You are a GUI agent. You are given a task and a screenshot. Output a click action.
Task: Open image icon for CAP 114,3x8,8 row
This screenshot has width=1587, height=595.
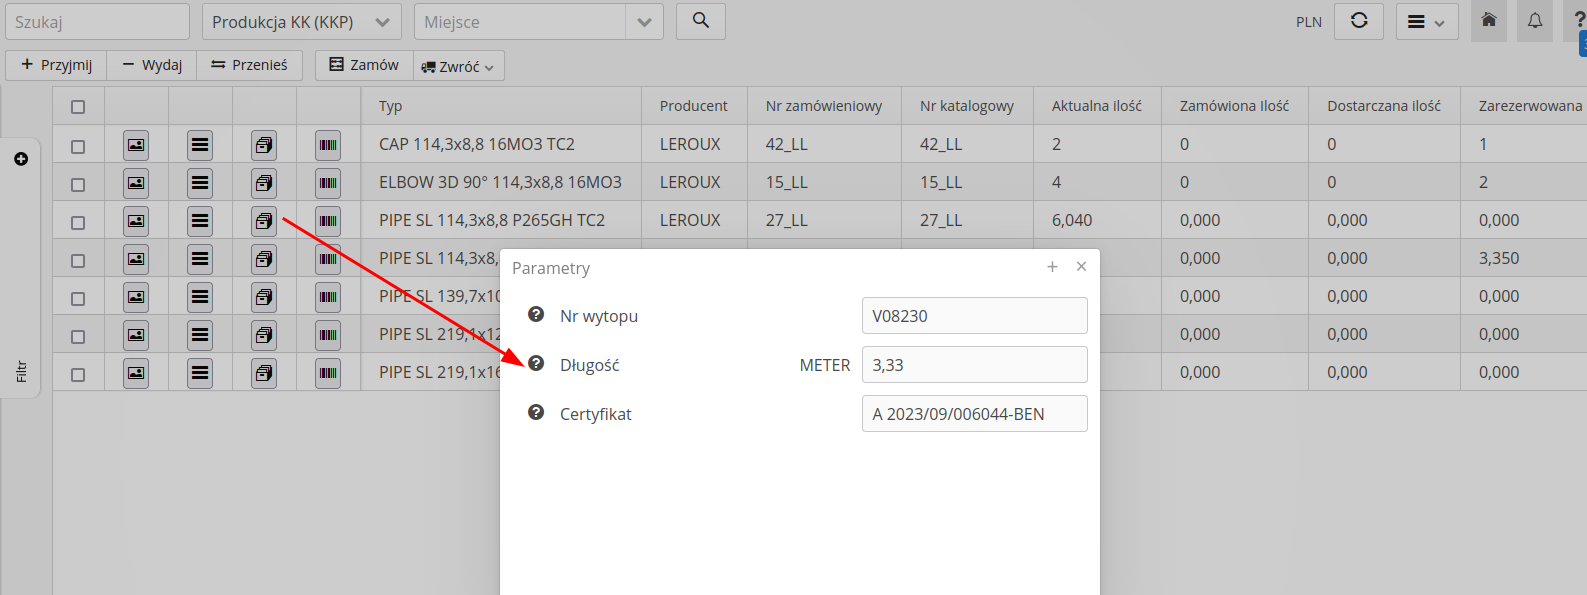point(136,145)
